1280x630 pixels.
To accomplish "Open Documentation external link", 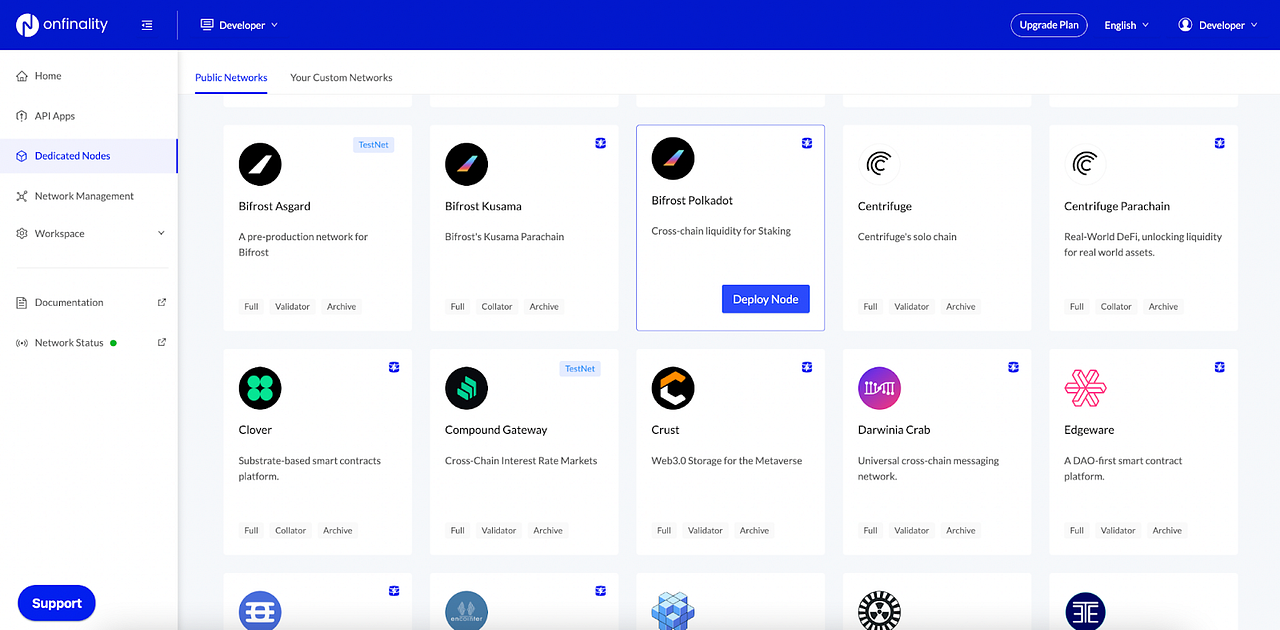I will click(89, 302).
